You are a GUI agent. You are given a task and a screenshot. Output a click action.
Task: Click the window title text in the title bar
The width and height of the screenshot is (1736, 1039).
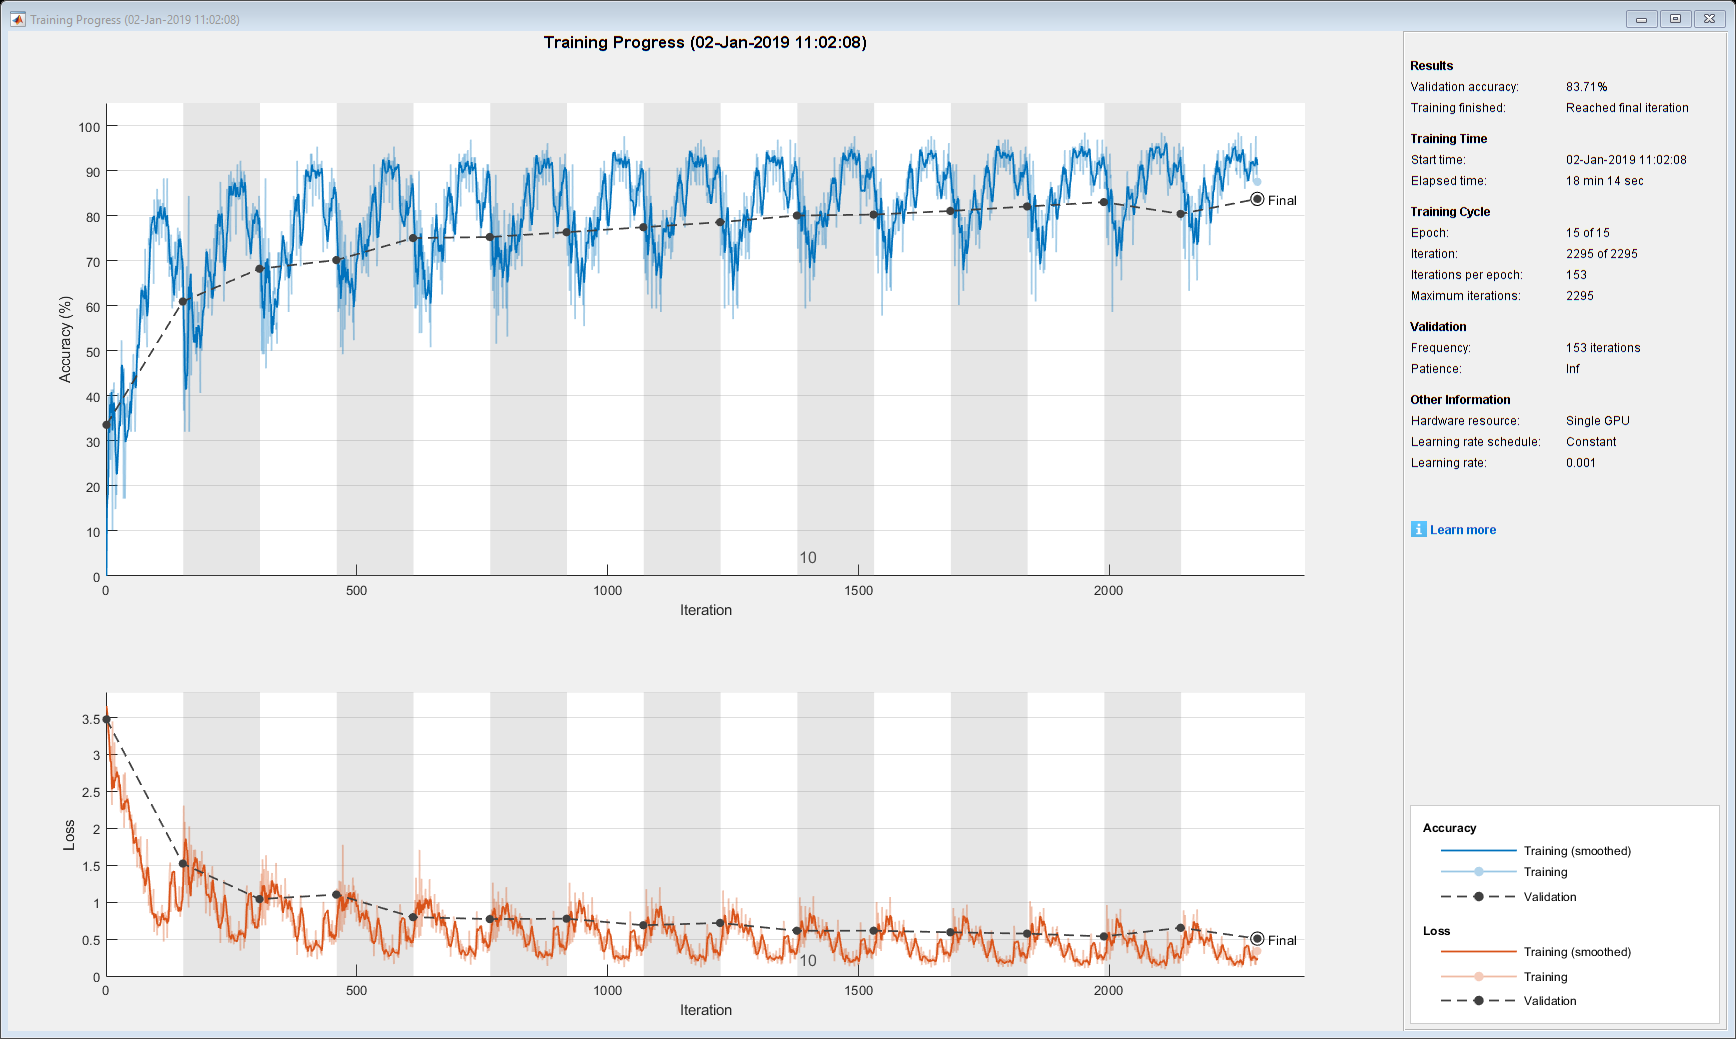pos(135,20)
